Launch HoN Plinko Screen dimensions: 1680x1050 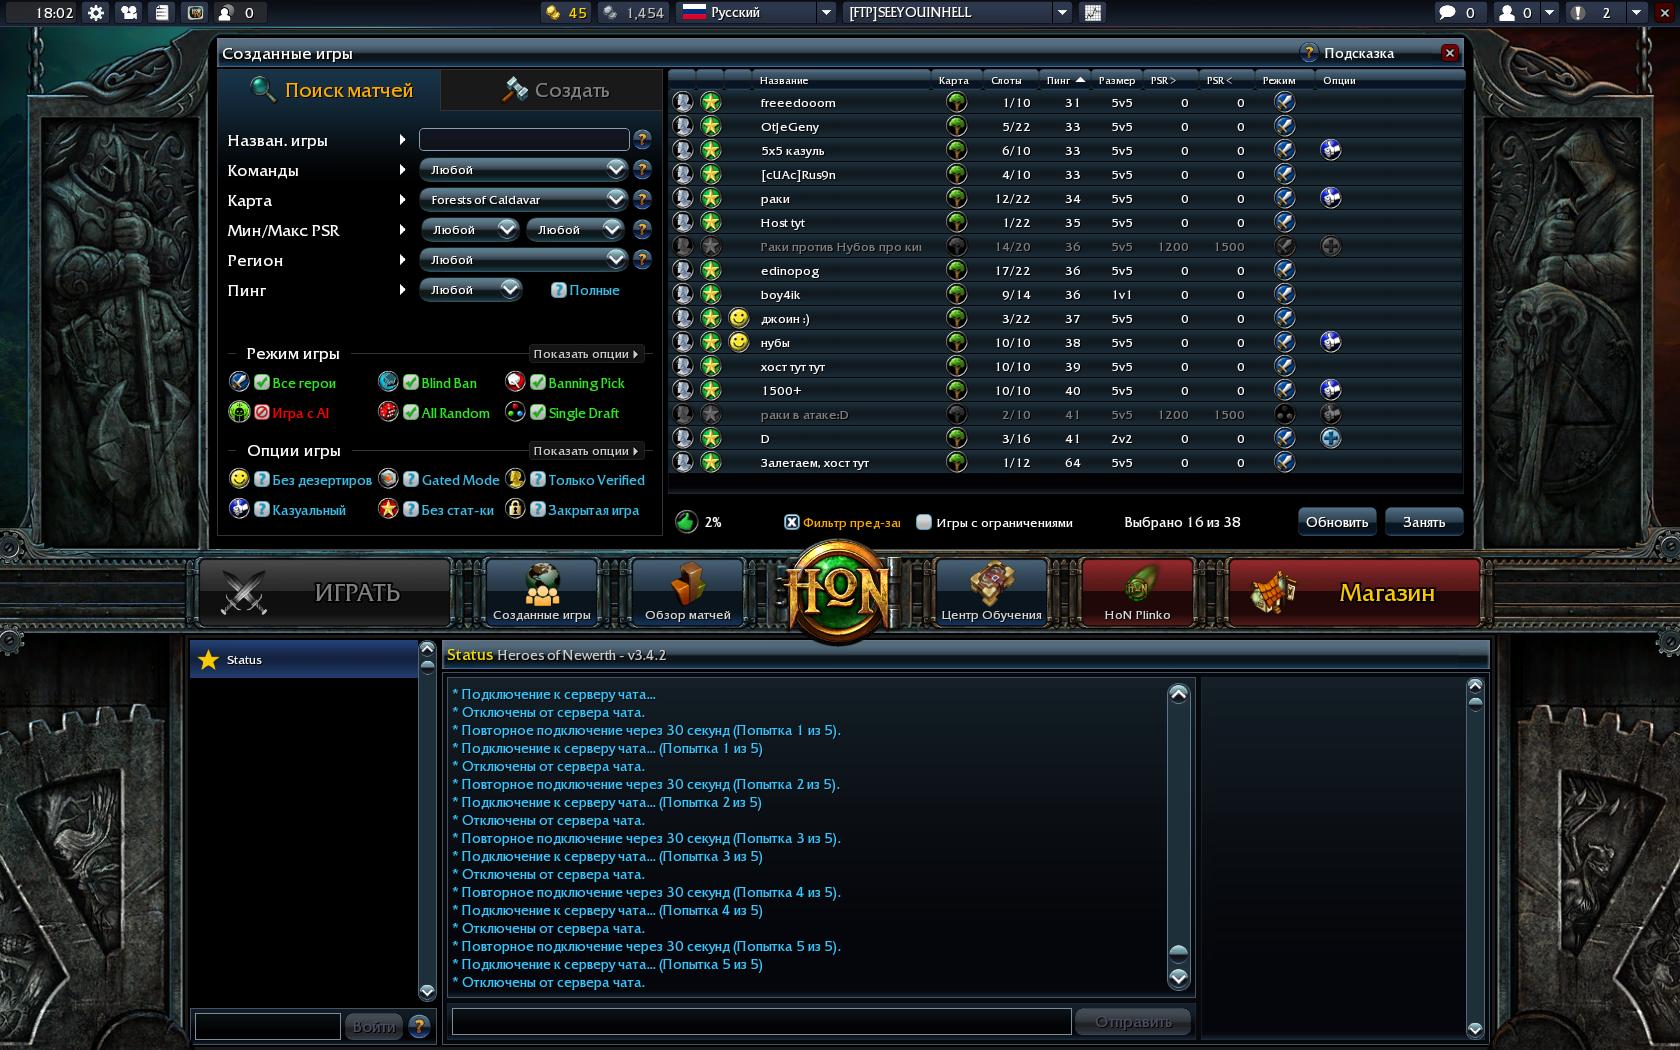(x=1137, y=592)
